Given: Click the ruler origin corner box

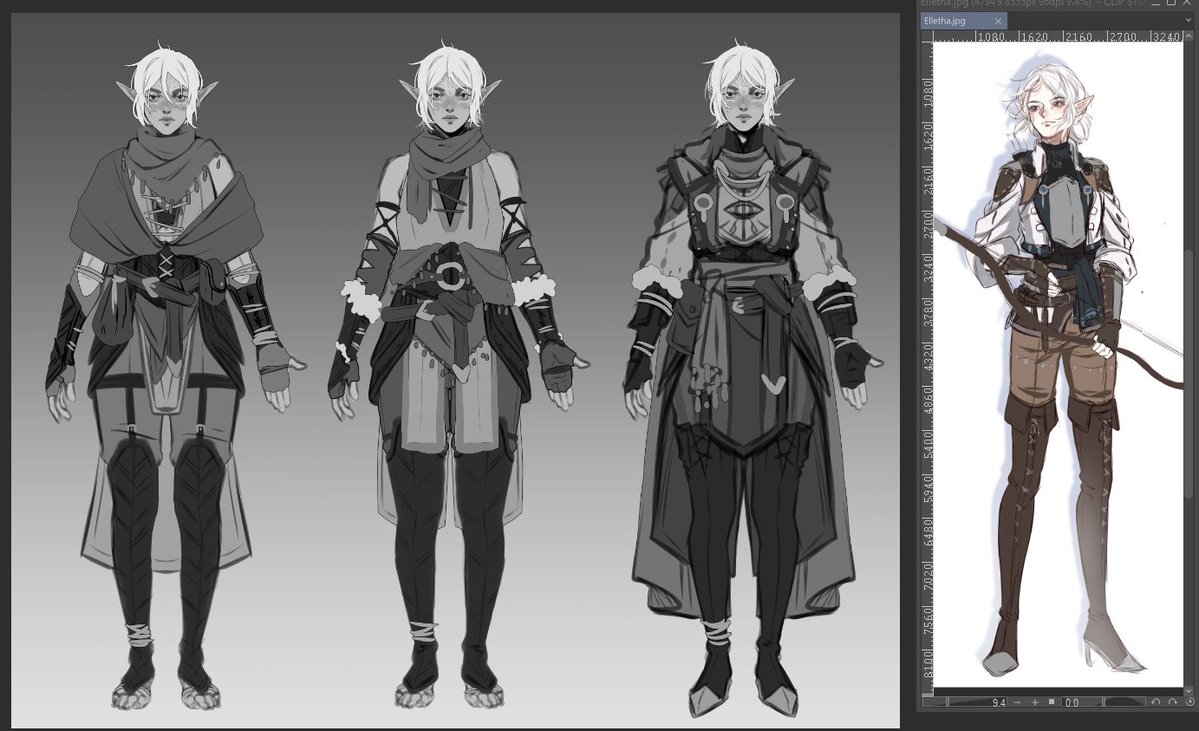Looking at the screenshot, I should point(927,36).
